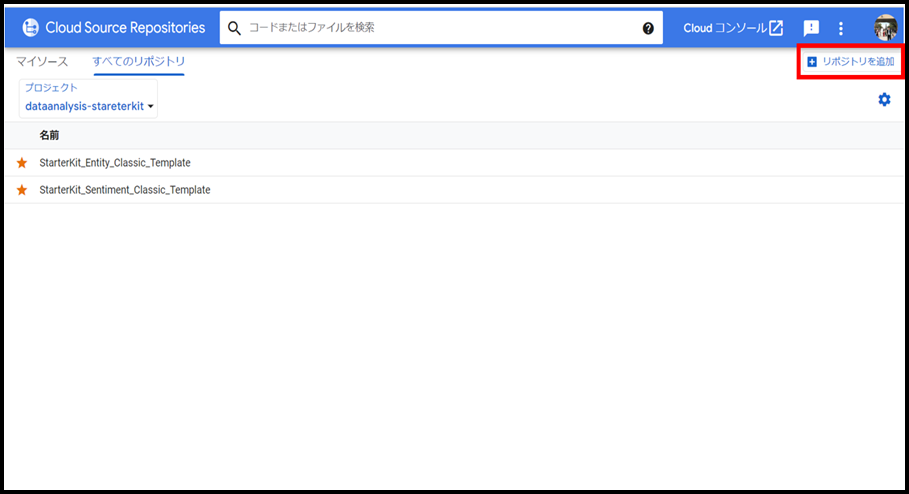Click the Cloud Source Repositories logo icon

click(x=30, y=28)
